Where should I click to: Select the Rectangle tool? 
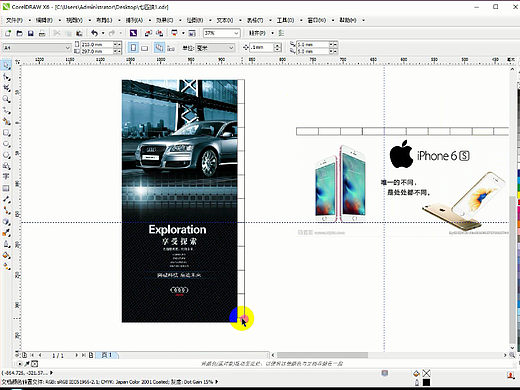point(6,133)
